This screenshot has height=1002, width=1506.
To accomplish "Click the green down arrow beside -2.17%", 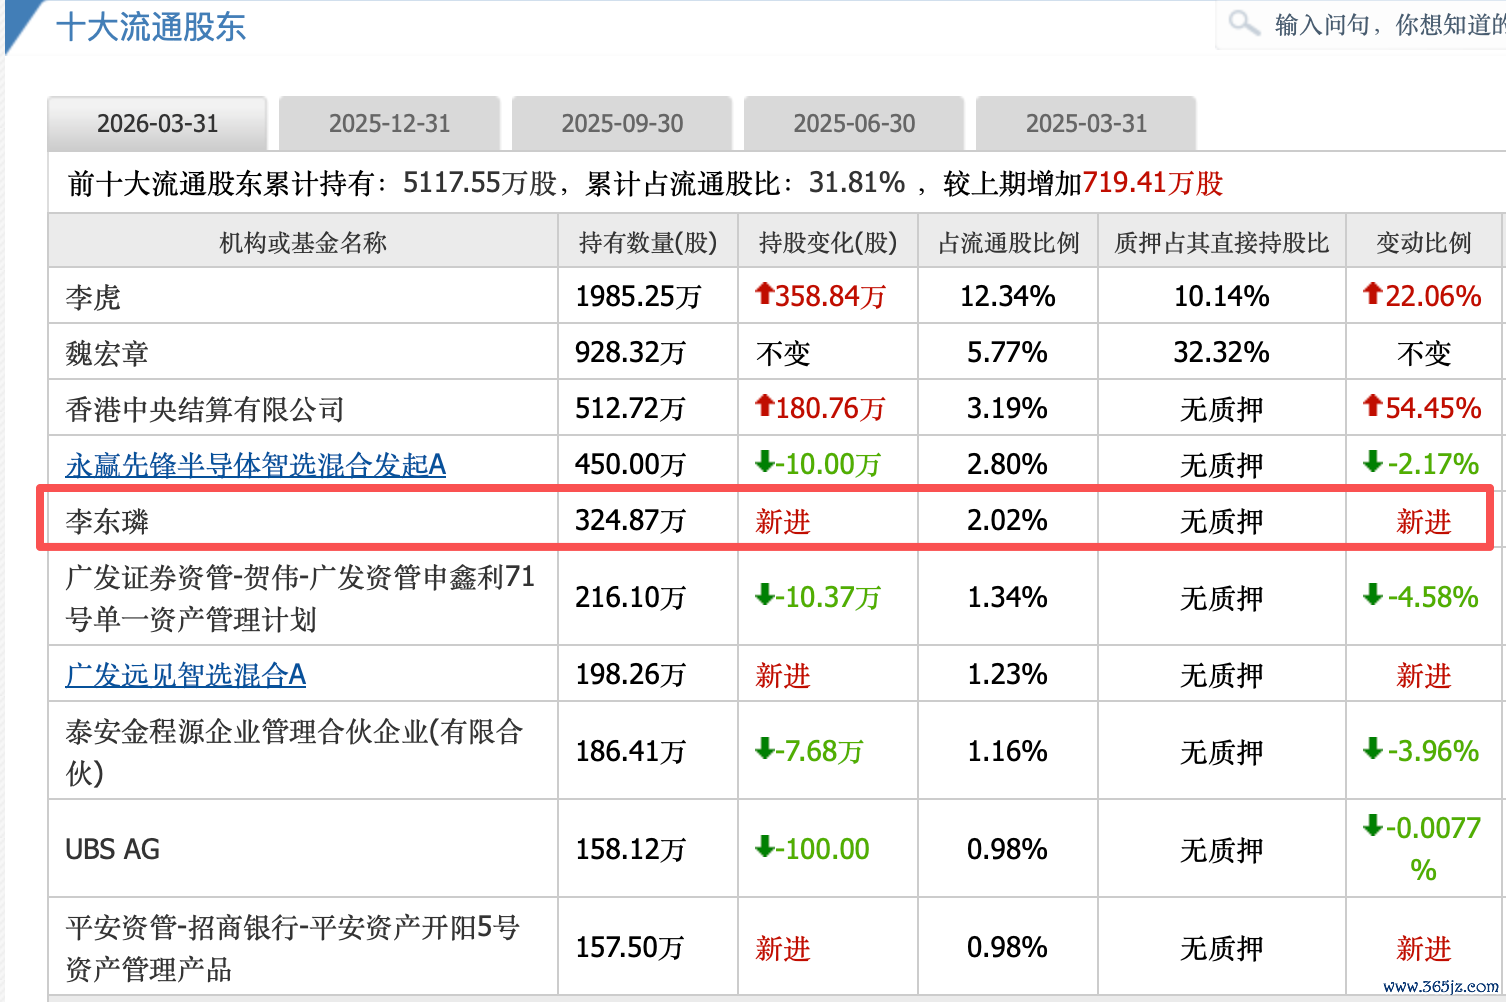I will (x=1372, y=461).
